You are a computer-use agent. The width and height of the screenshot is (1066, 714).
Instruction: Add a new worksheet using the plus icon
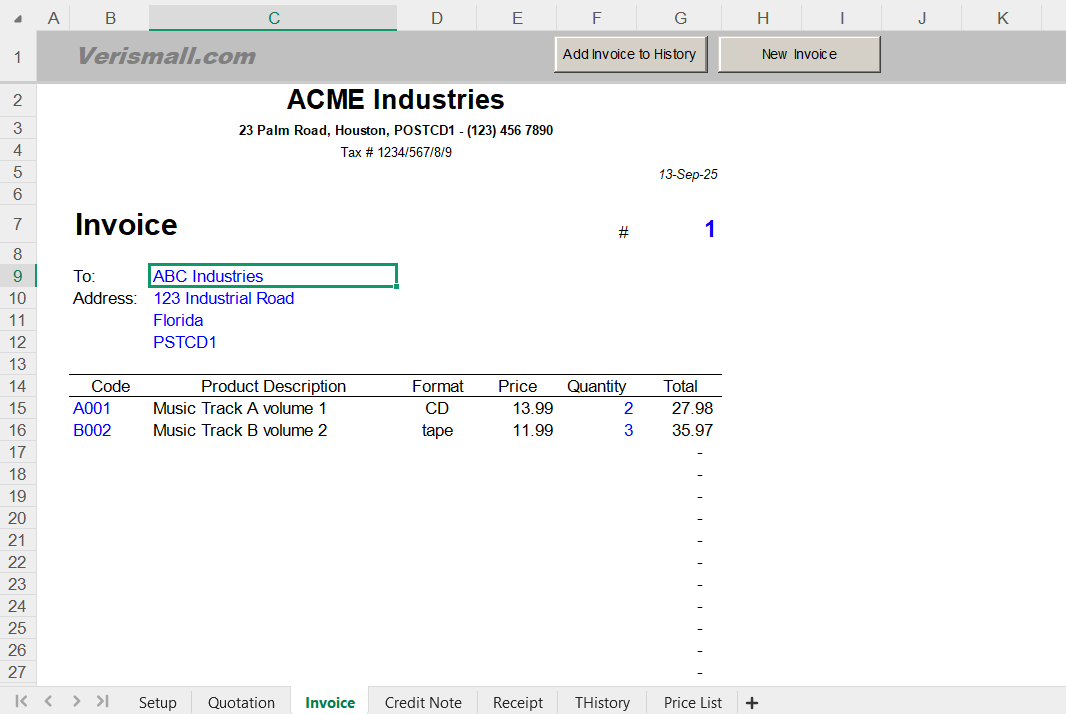click(752, 702)
